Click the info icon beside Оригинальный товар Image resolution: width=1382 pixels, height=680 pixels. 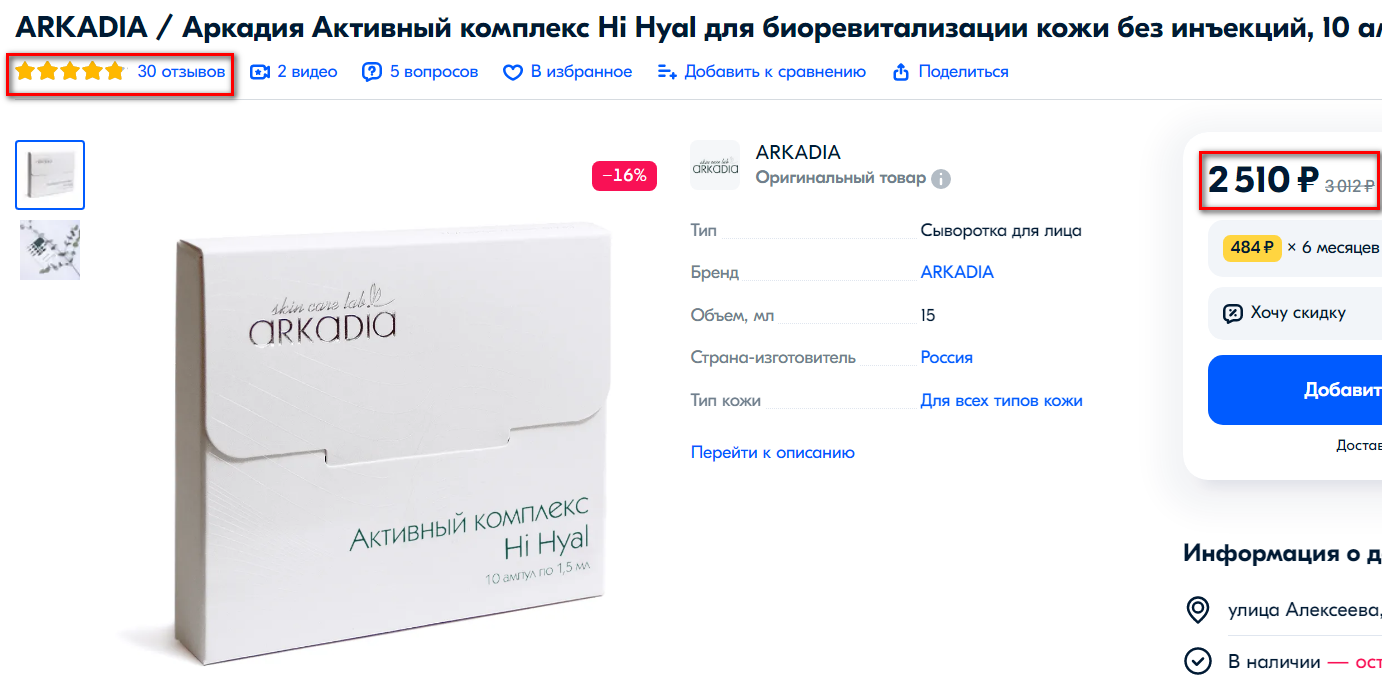(x=941, y=179)
